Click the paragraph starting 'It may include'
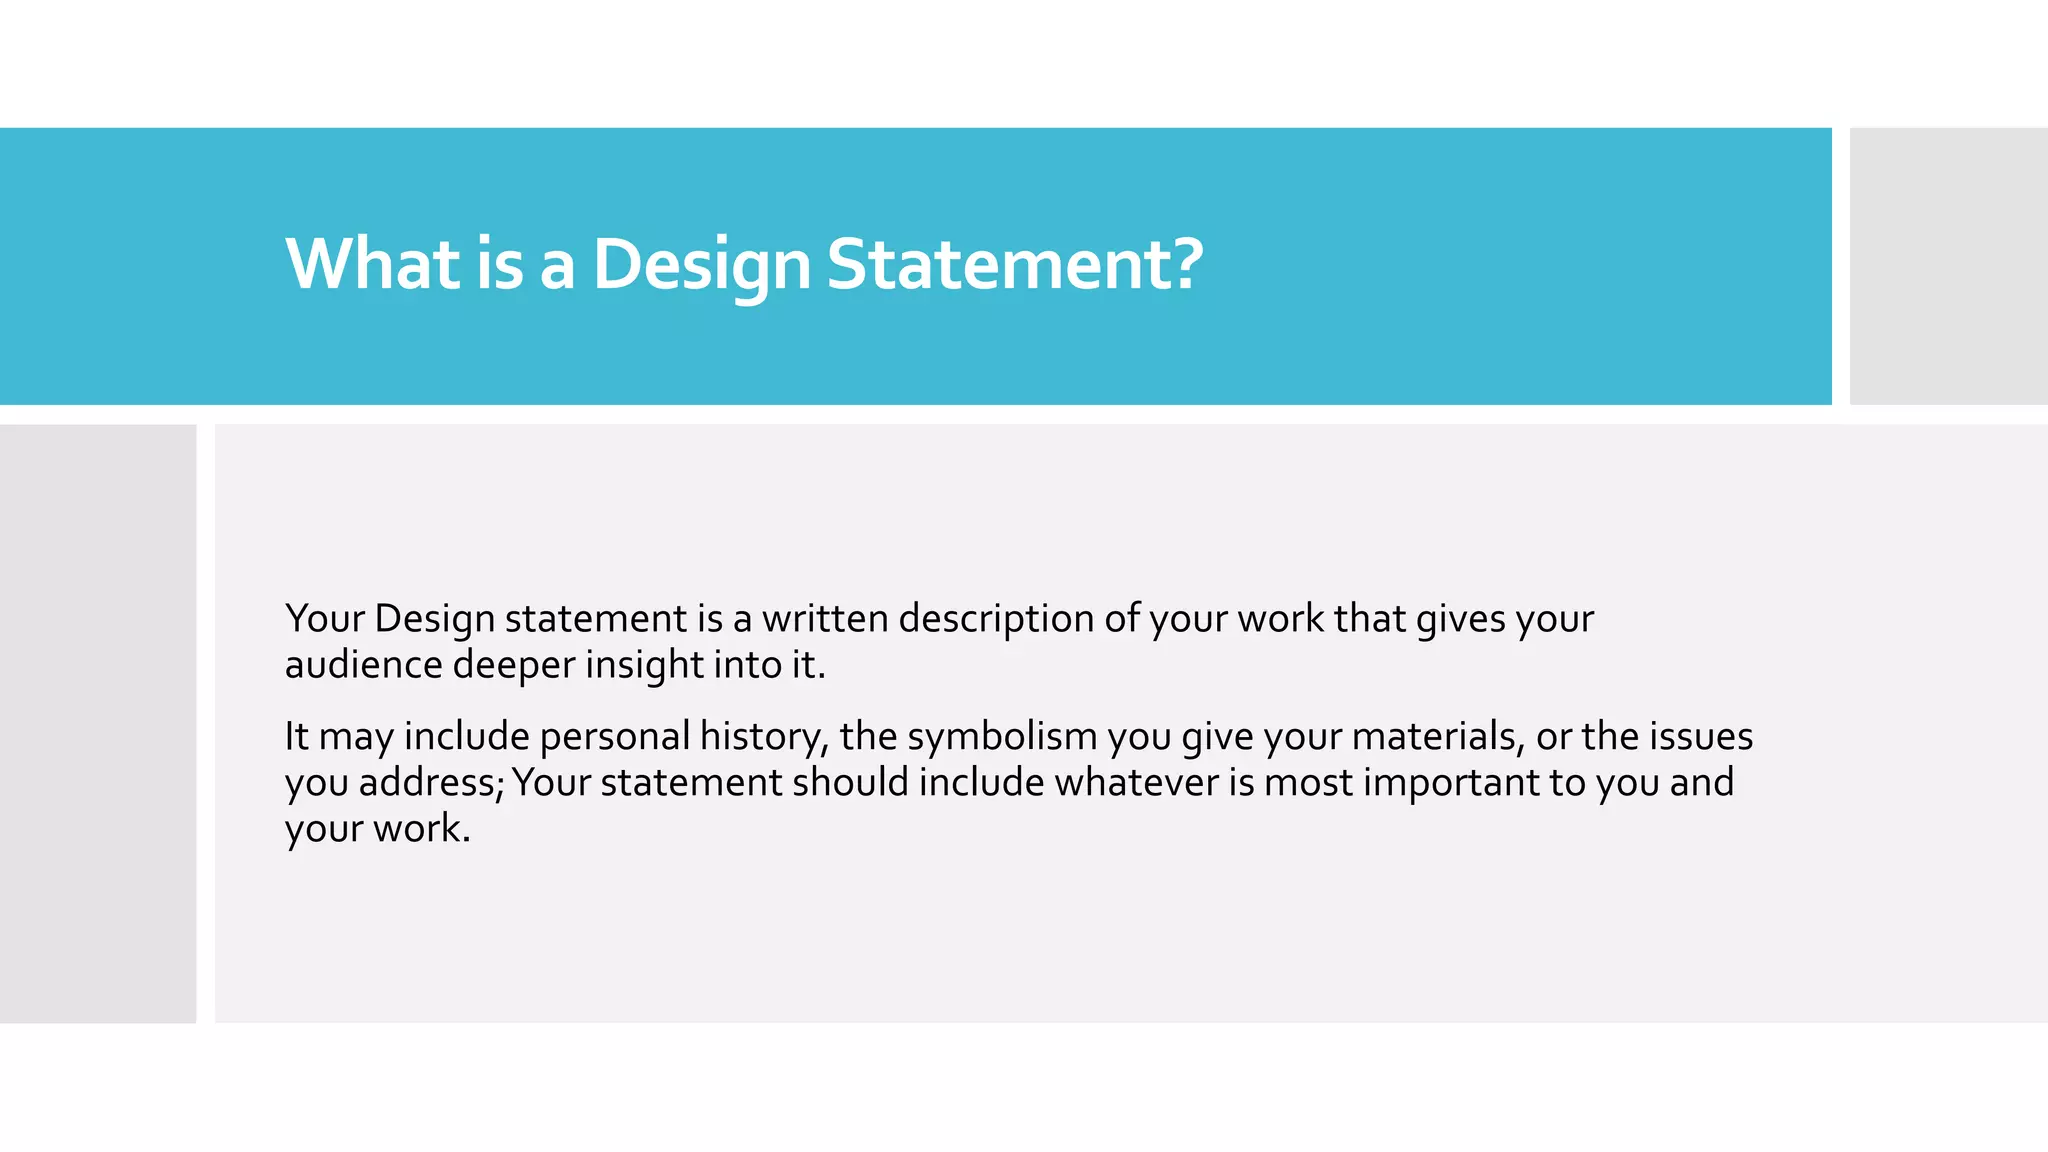Screen dimensions: 2048x1152 point(1018,737)
